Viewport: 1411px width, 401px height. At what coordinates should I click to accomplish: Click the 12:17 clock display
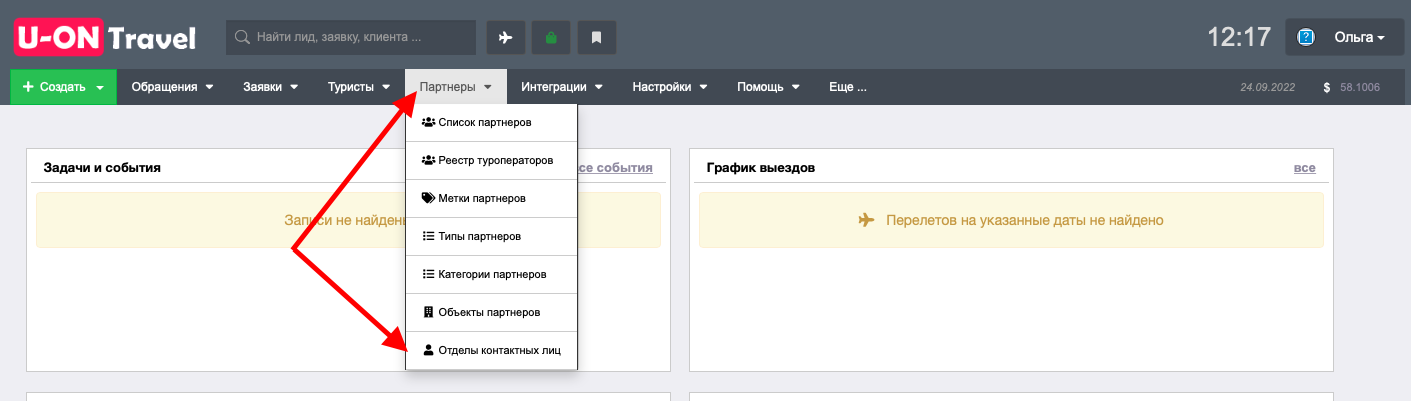click(x=1238, y=38)
